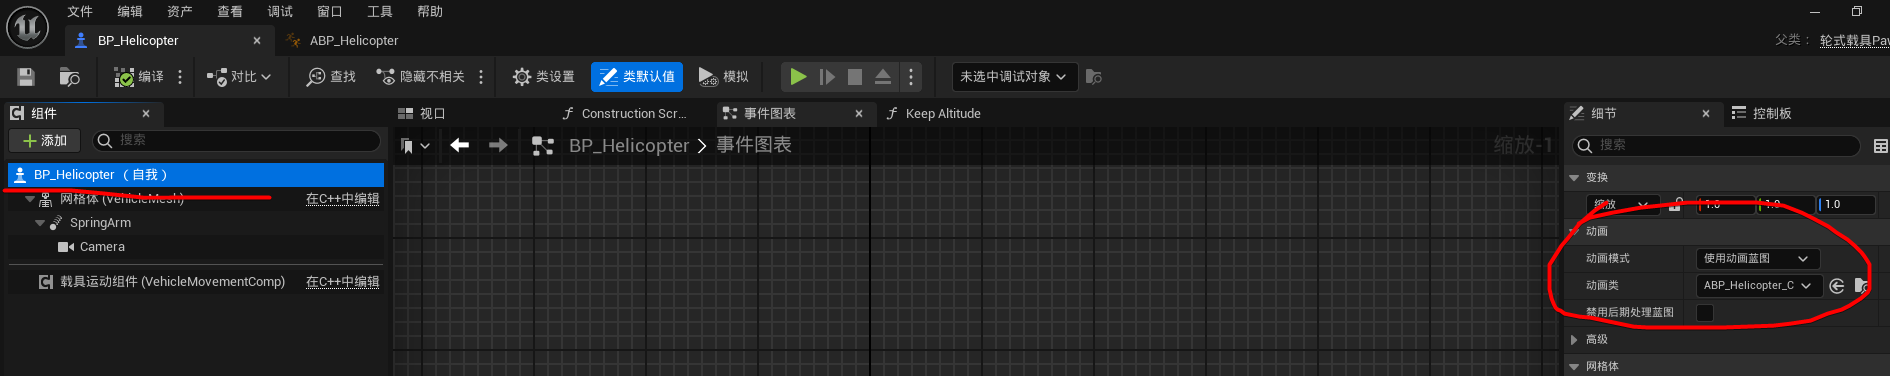
Task: Start 模拟 simulation mode
Action: 723,77
